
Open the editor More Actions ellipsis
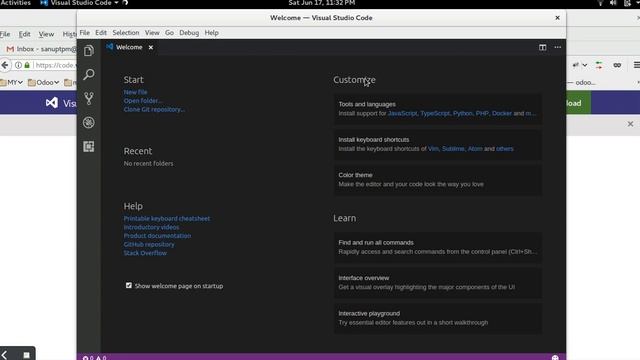(x=558, y=47)
